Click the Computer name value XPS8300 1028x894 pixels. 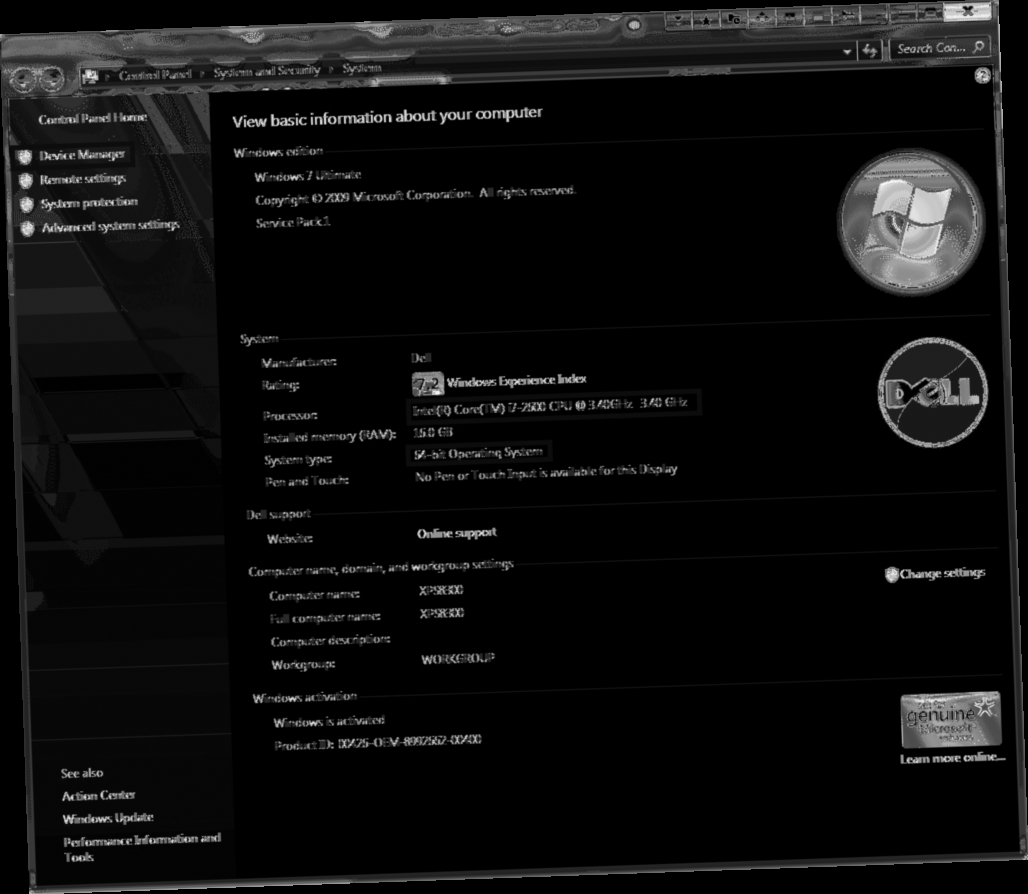tap(441, 591)
